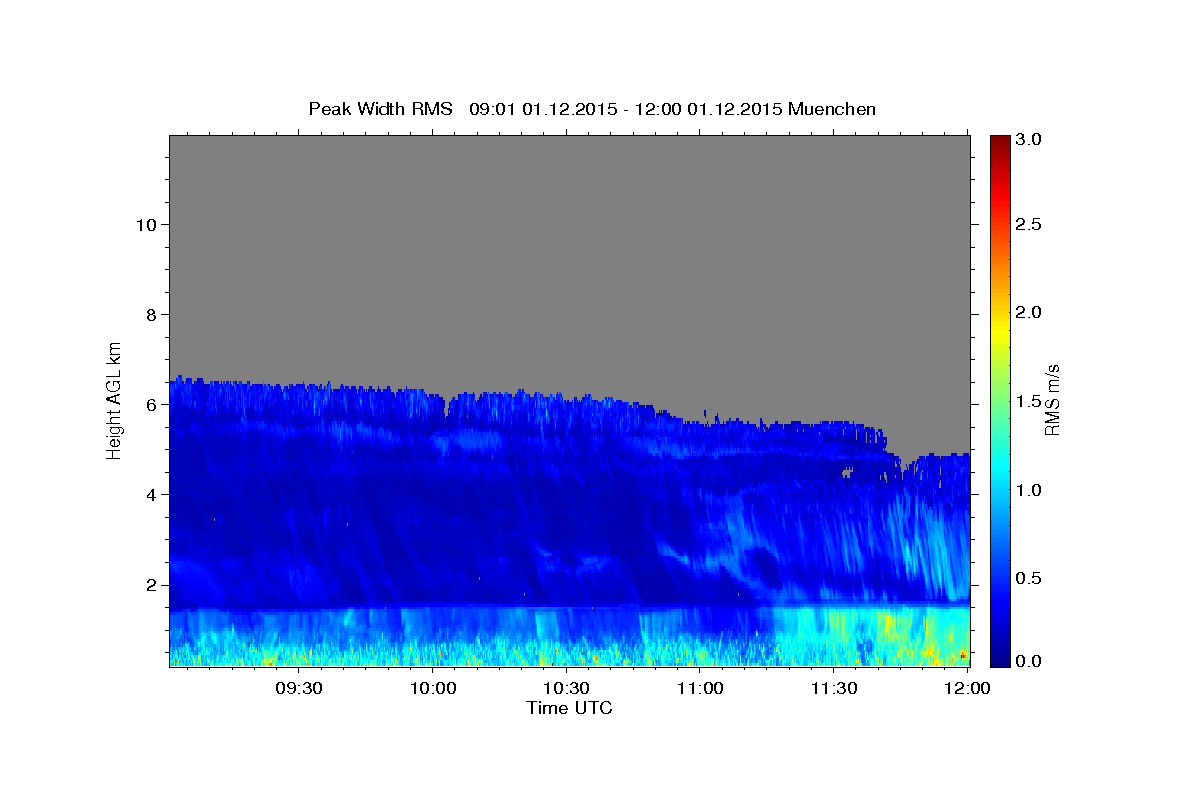The image size is (1200, 800).
Task: Select the '10:00' time axis label
Action: tap(433, 689)
